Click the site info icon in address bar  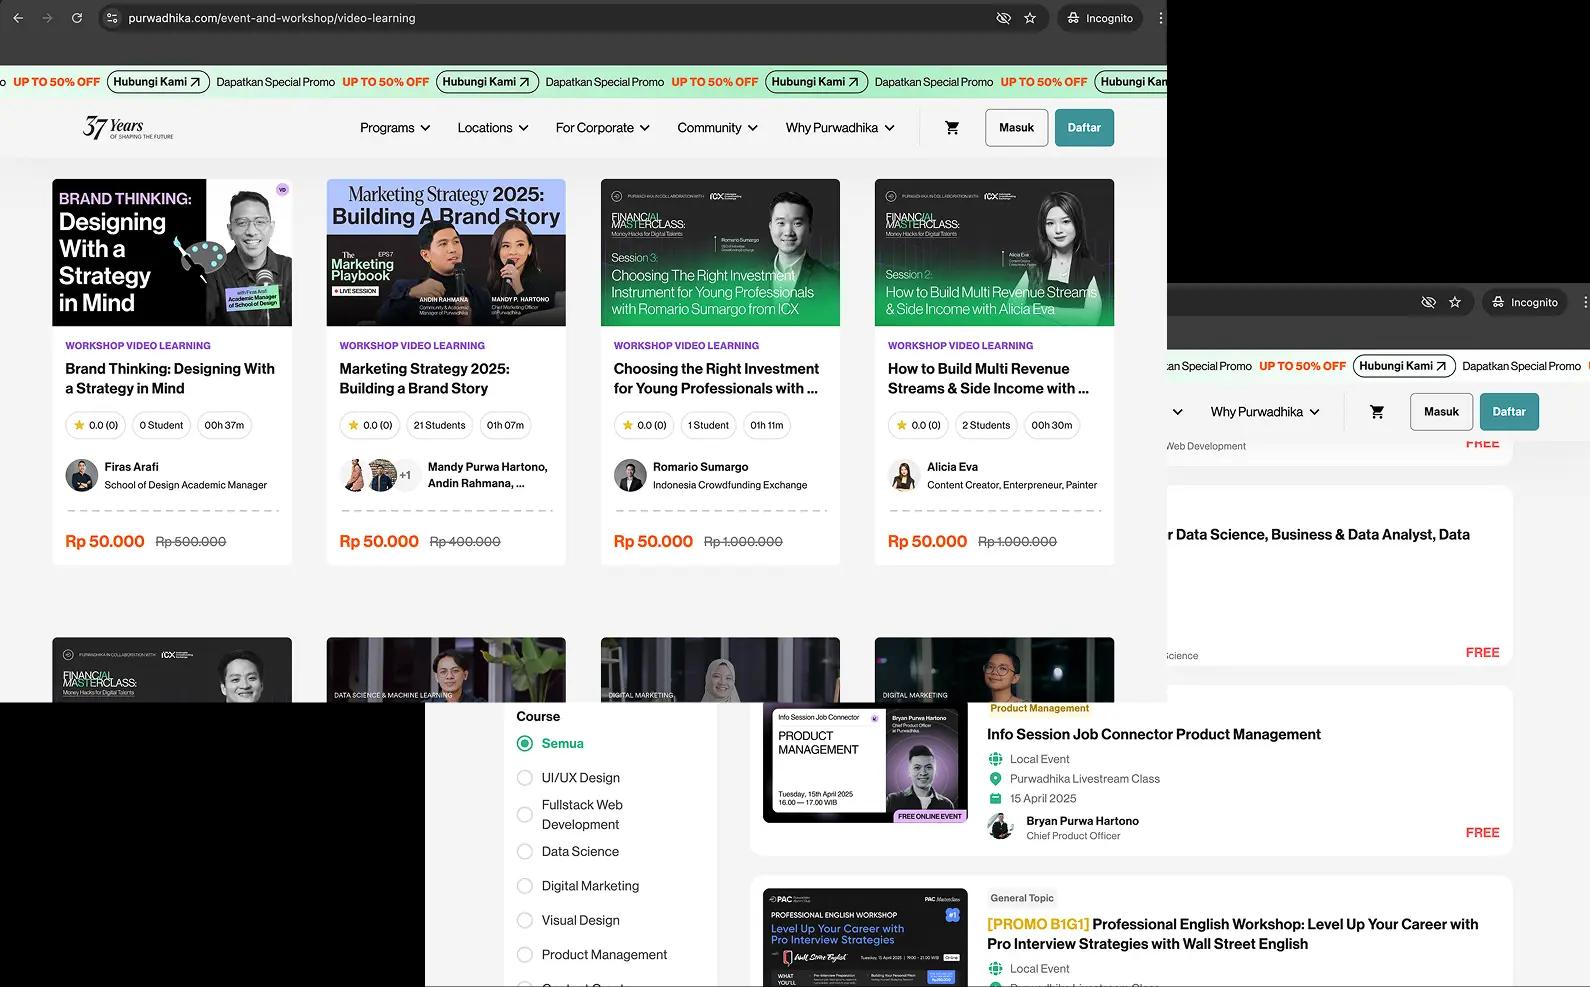coord(112,18)
